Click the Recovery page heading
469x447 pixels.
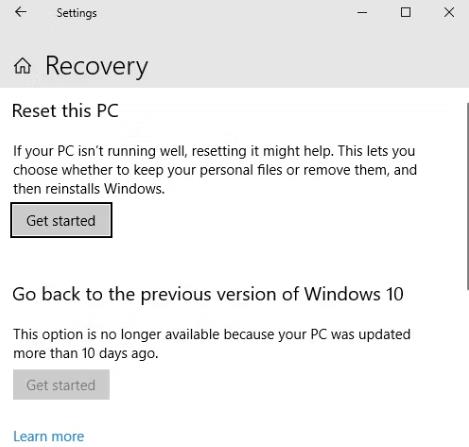tap(97, 66)
